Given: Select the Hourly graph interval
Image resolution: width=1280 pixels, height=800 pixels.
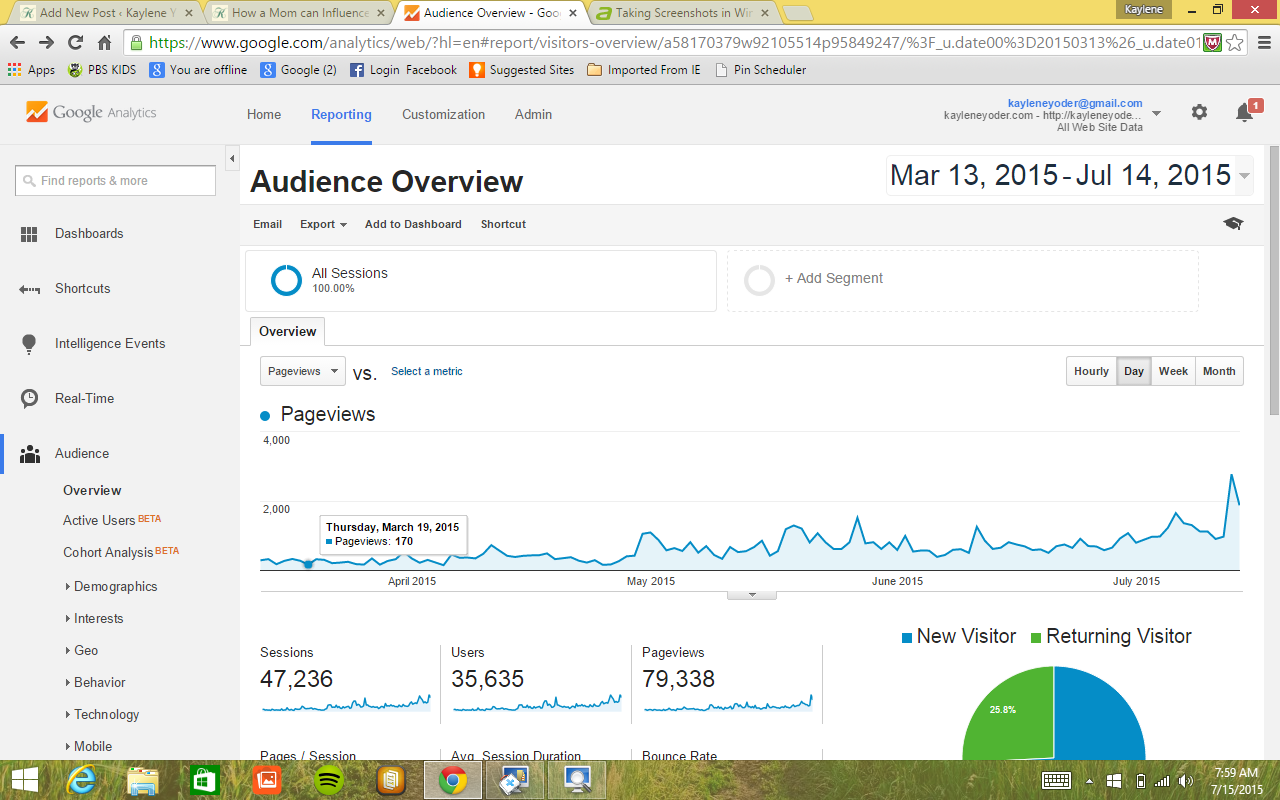Looking at the screenshot, I should coord(1091,371).
